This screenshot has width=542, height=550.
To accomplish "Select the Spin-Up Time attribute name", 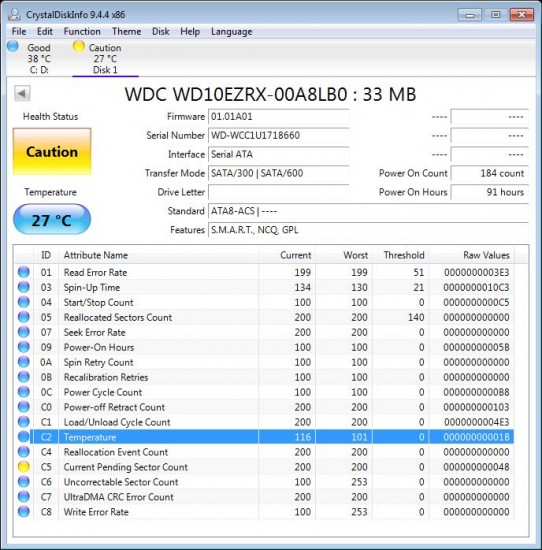I will [92, 288].
